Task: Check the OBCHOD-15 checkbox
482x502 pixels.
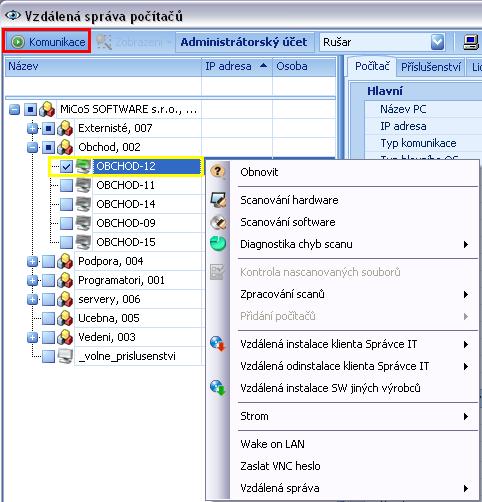Action: point(66,242)
